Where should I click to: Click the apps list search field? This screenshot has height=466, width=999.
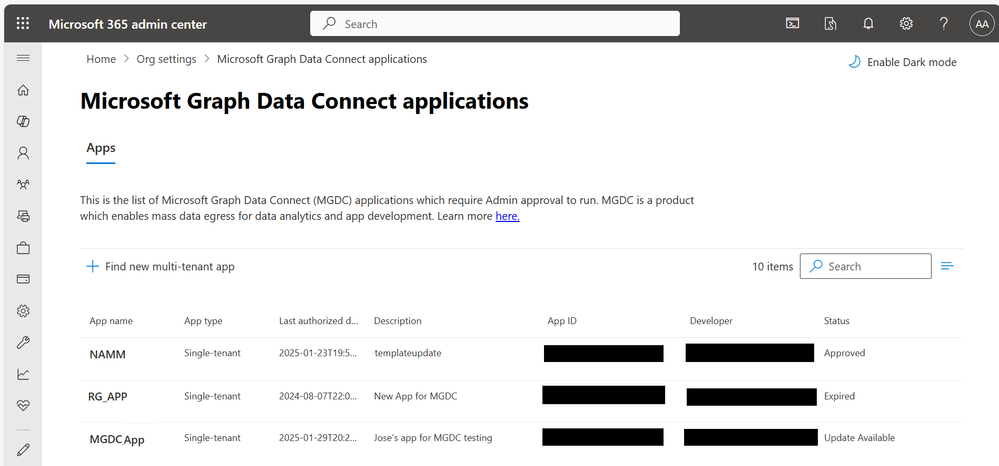click(865, 266)
